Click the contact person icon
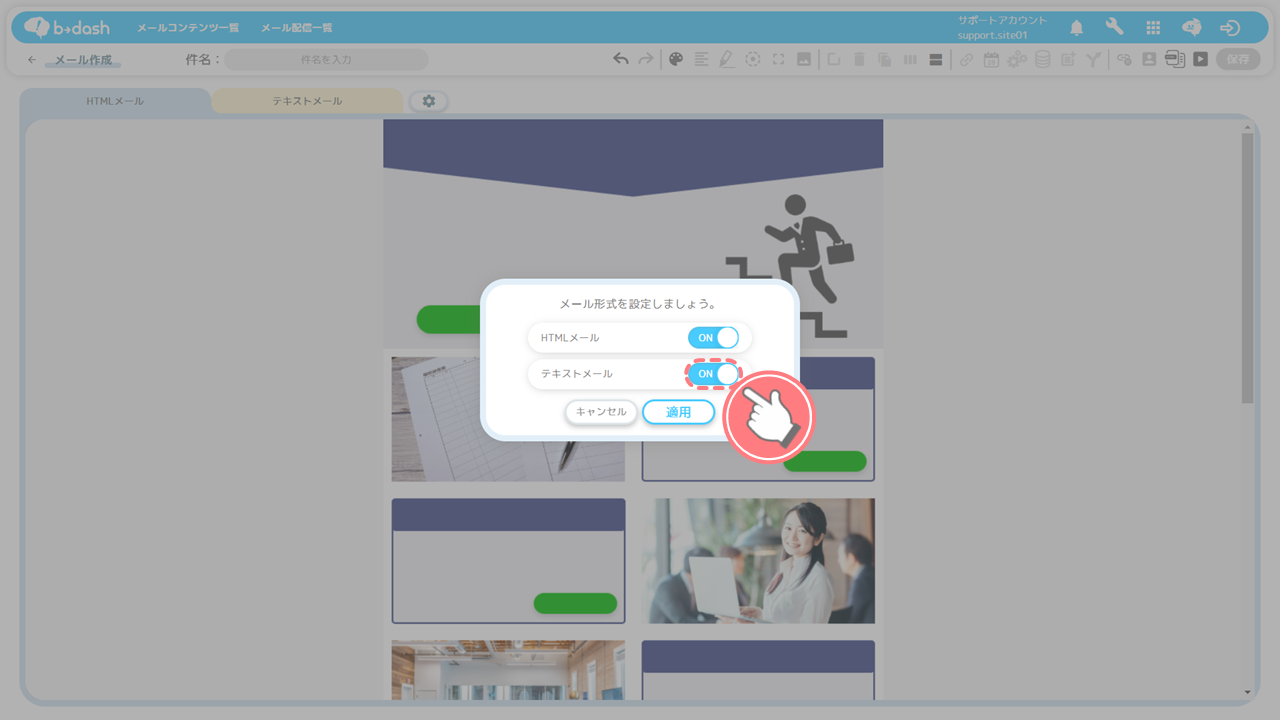 pyautogui.click(x=1149, y=59)
